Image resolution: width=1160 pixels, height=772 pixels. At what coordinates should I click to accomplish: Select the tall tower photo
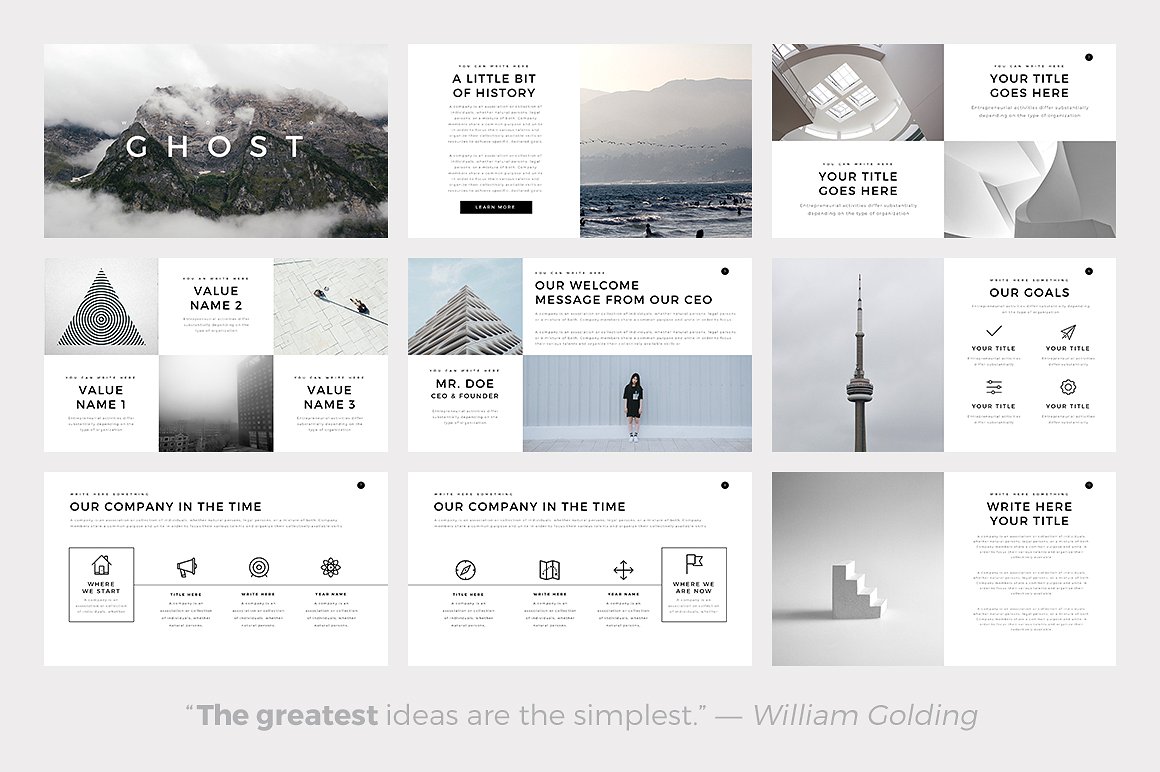click(x=858, y=355)
